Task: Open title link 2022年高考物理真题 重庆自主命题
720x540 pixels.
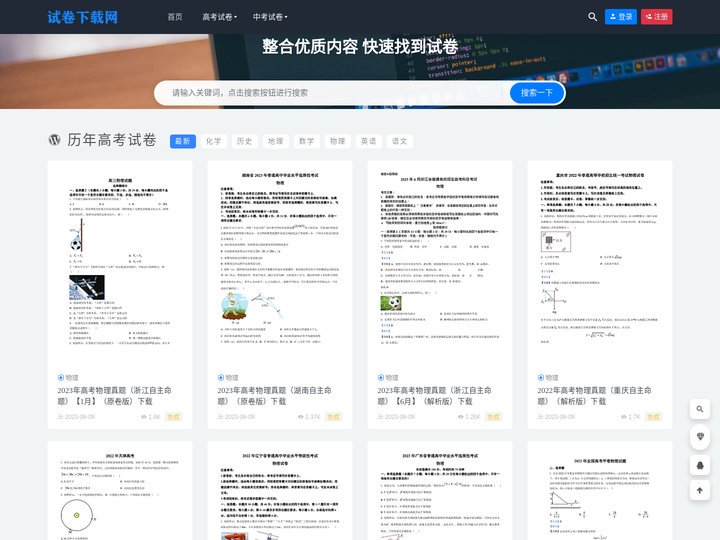Action: click(x=594, y=396)
